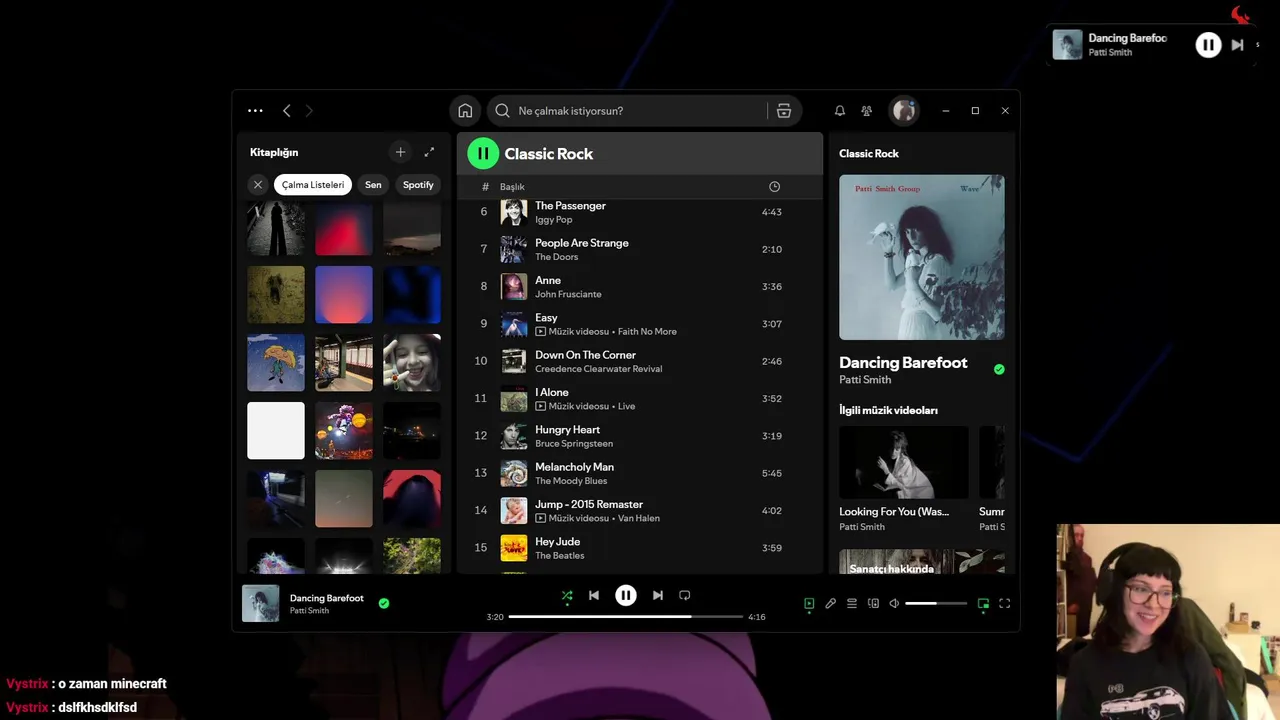Select Anne by John Frusciante

[640, 287]
